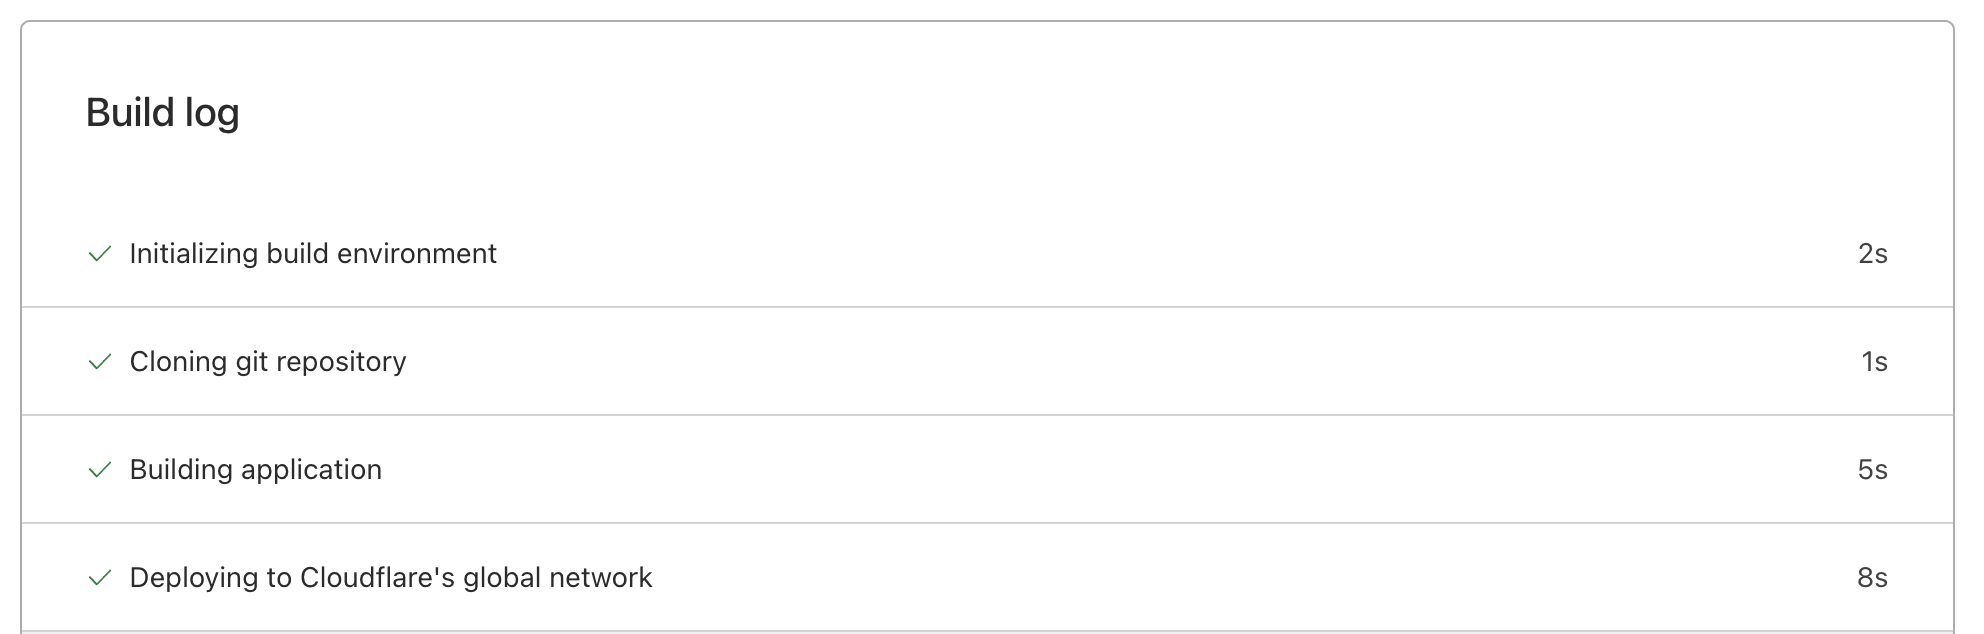Click the checkmark next to Cloning git repository
1984x634 pixels.
100,362
